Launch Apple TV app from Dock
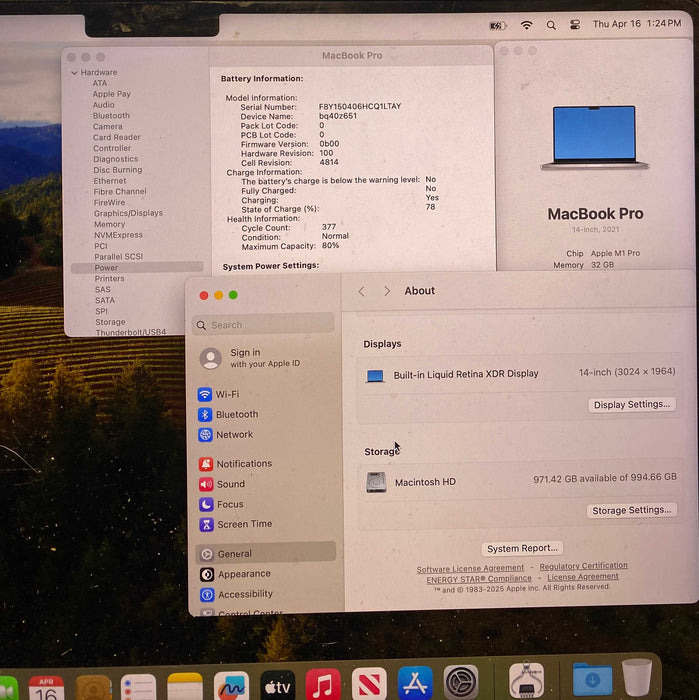 tap(277, 685)
